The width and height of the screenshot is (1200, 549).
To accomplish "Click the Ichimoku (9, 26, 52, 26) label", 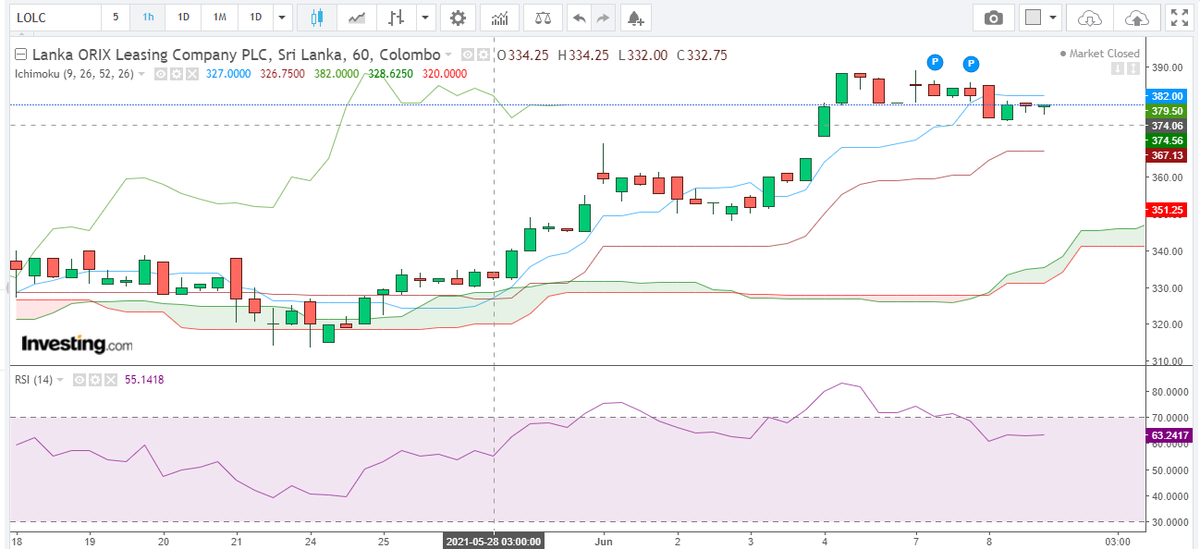I will tap(73, 74).
